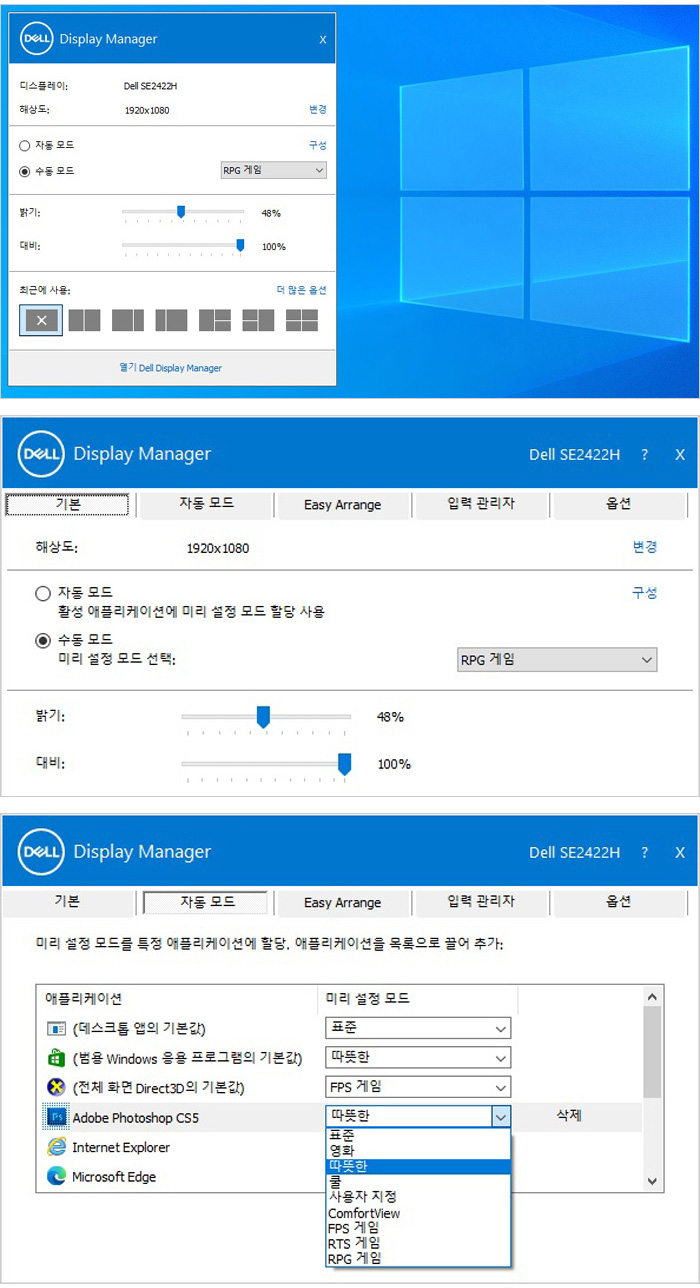This screenshot has height=1288, width=700.
Task: Click 삭제 next to Adobe Photoshop CS5
Action: 569,1116
